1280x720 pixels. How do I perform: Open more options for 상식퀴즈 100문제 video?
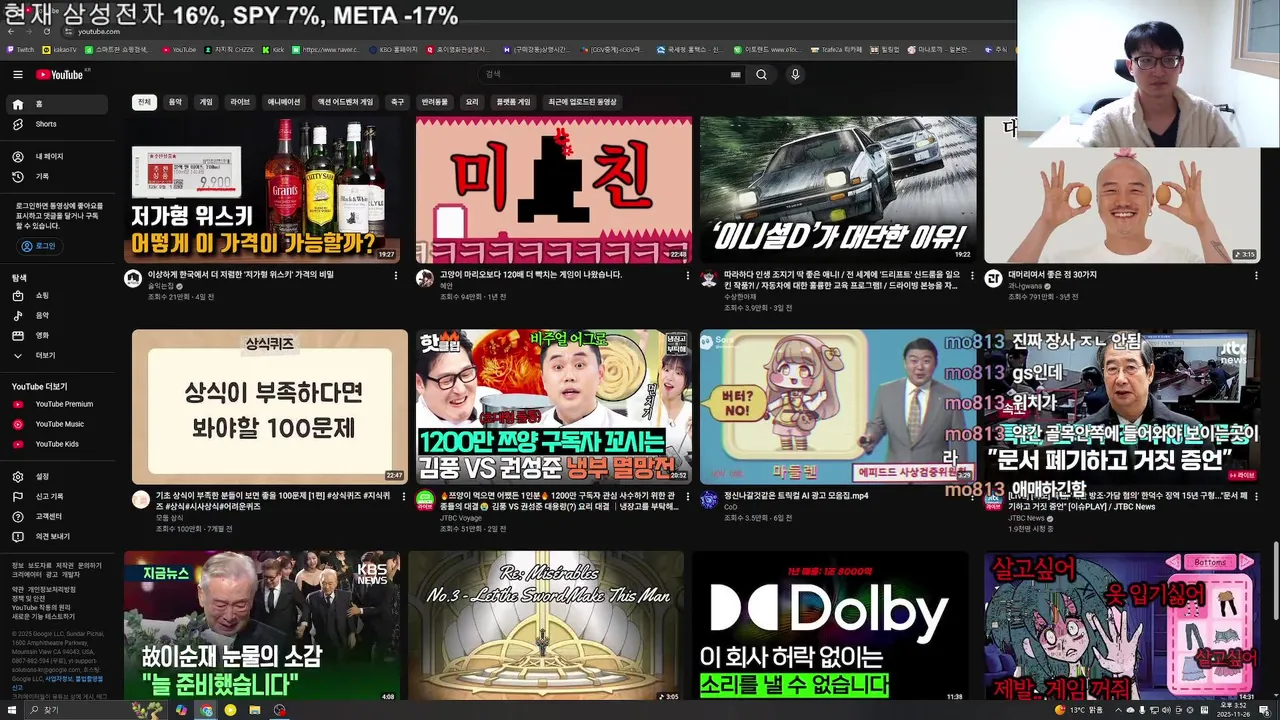click(x=403, y=497)
